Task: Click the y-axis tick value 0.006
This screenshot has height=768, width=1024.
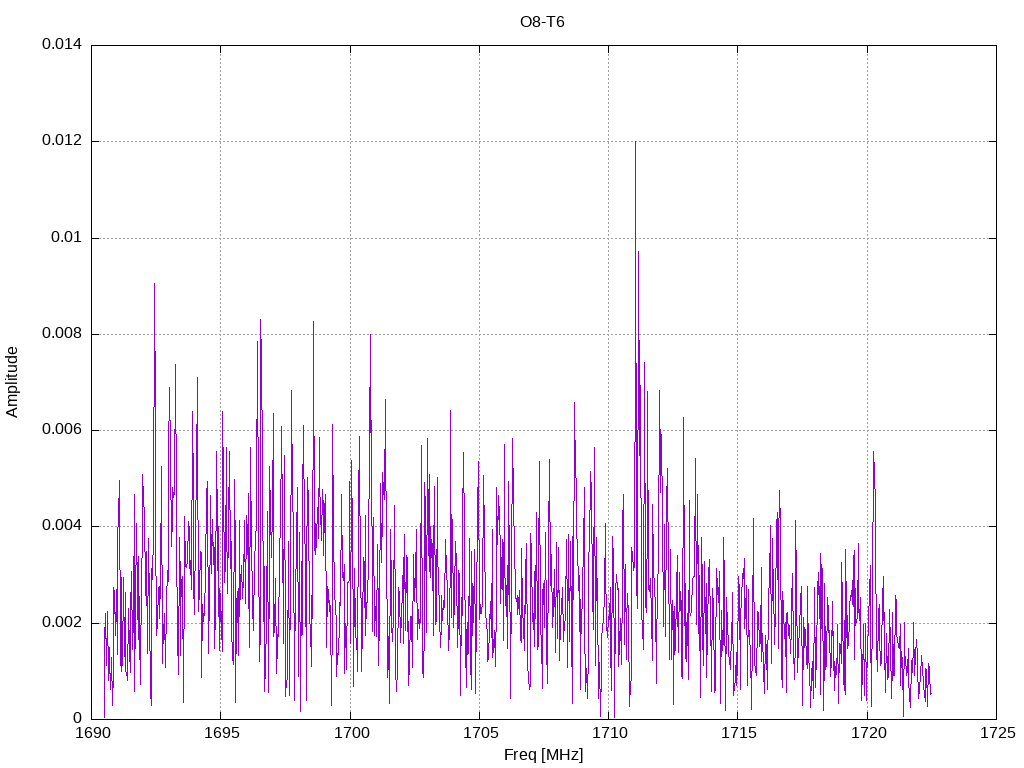Action: (x=62, y=430)
